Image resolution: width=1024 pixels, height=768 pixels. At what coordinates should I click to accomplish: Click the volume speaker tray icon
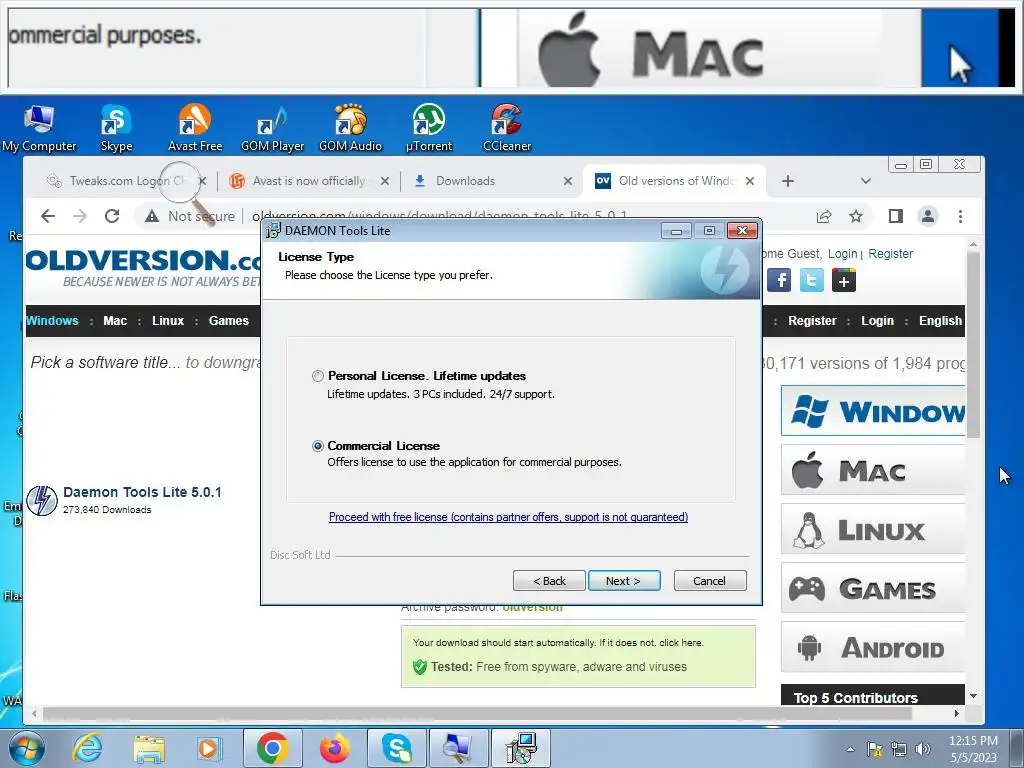click(x=923, y=749)
